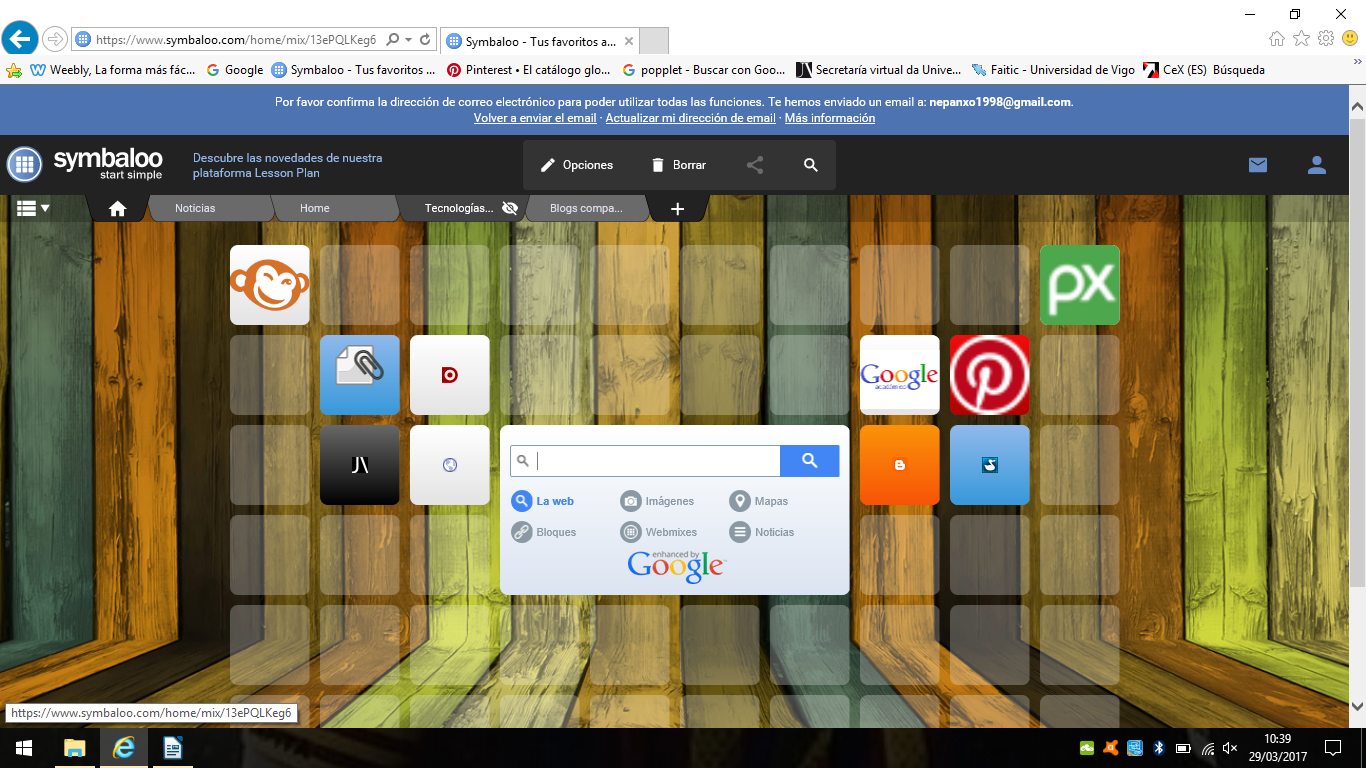
Task: Open the browser home icon
Action: tap(1277, 39)
